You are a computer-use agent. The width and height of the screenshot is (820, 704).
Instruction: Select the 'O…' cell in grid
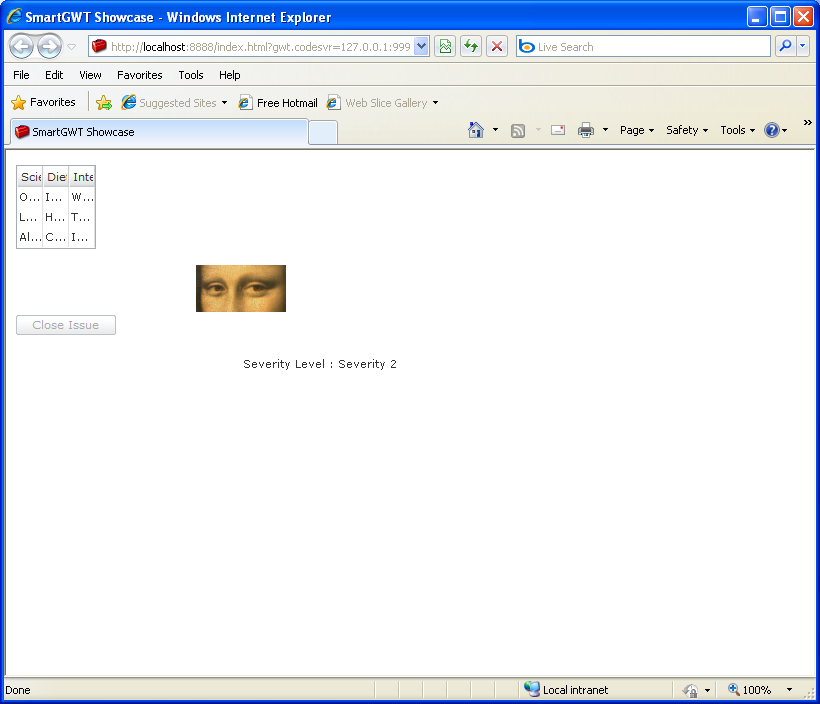click(30, 197)
